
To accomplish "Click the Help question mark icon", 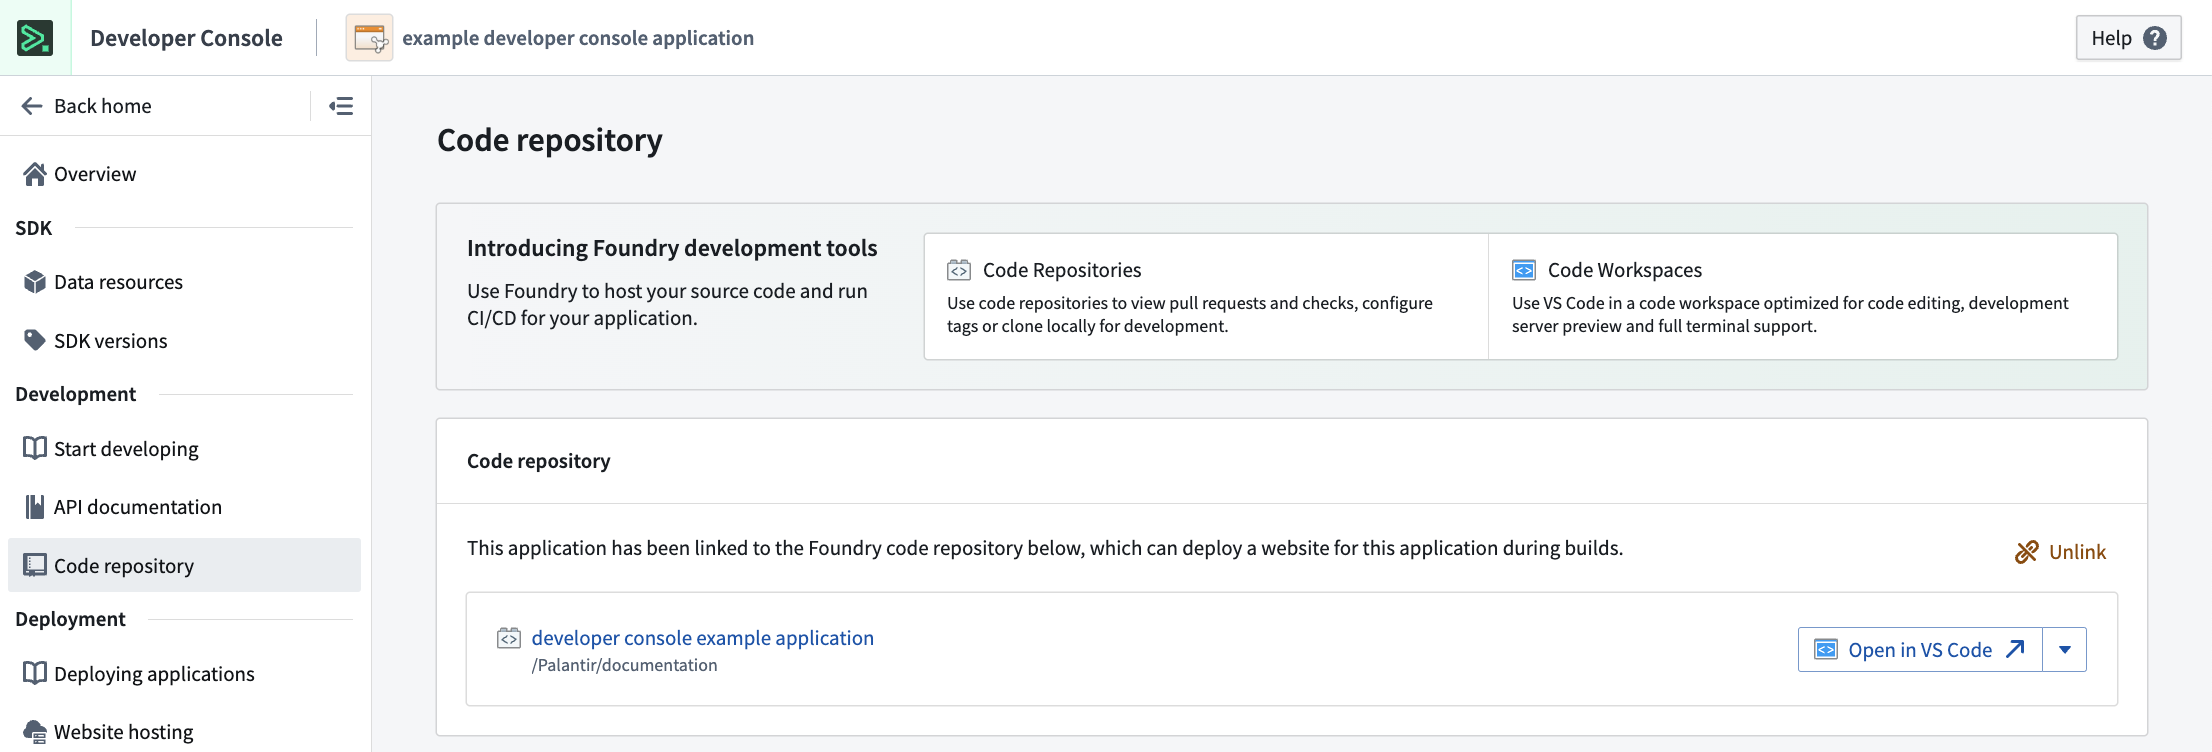I will click(x=2155, y=38).
